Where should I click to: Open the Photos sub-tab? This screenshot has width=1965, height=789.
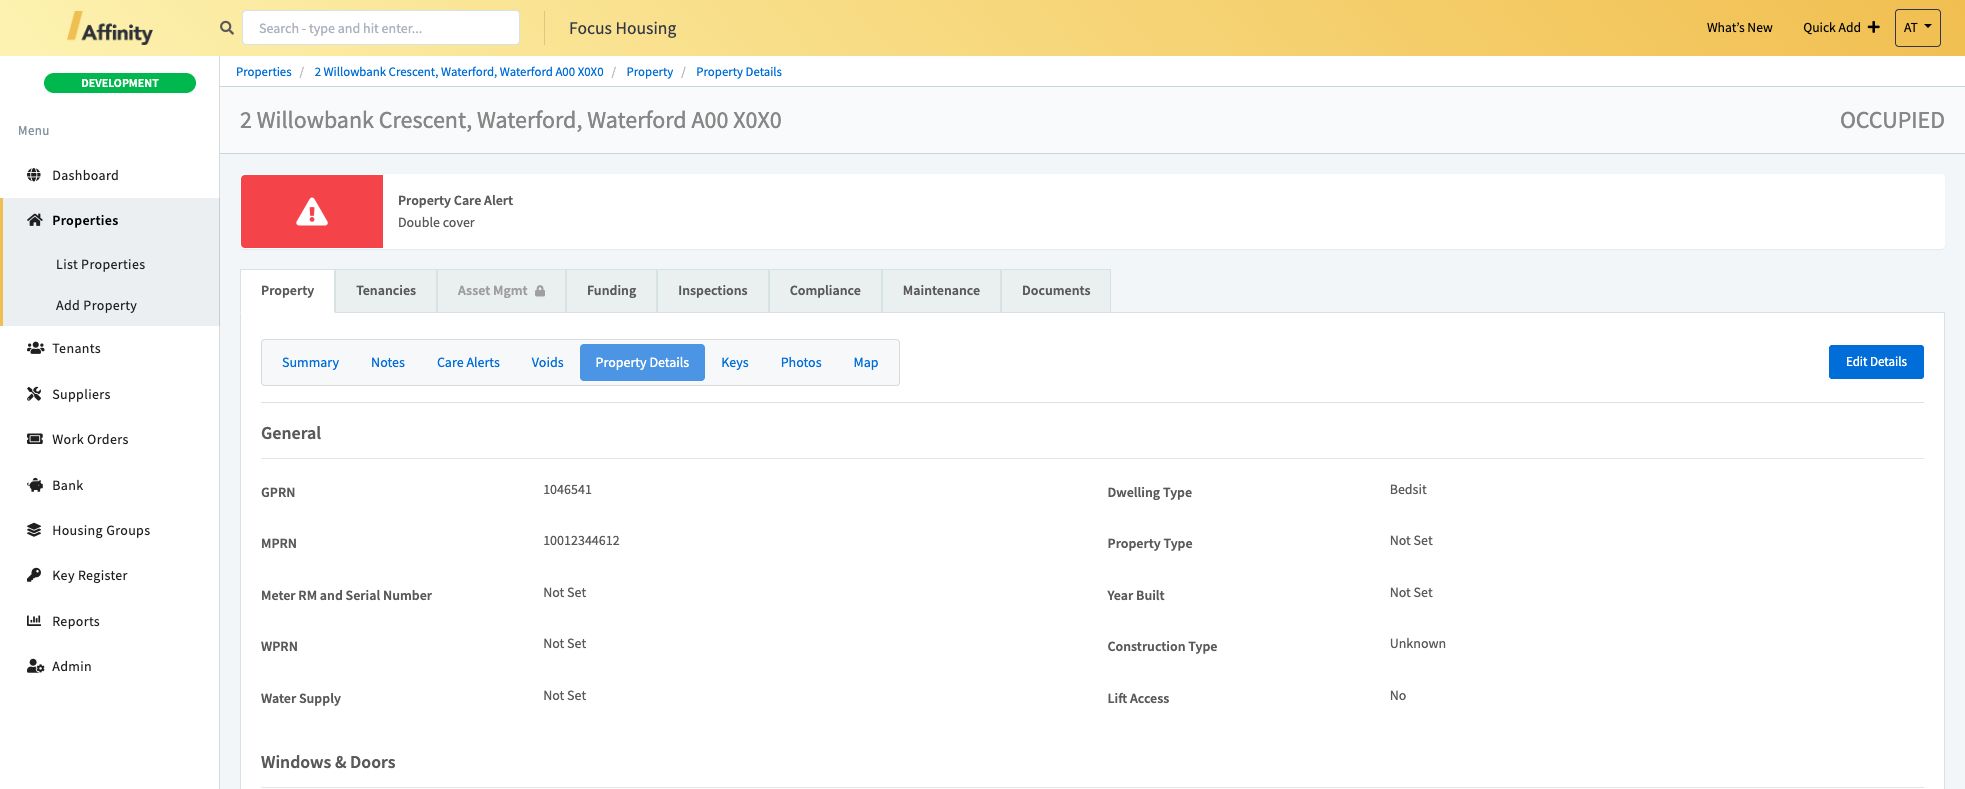pyautogui.click(x=801, y=363)
